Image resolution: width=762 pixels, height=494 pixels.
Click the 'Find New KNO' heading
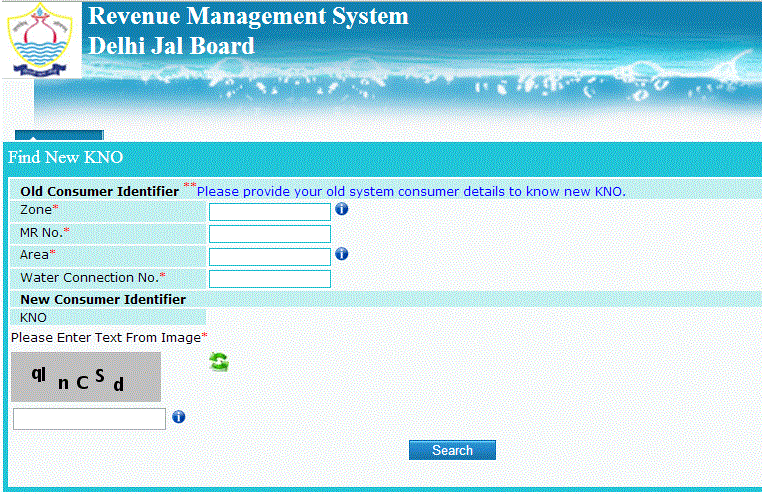coord(66,157)
